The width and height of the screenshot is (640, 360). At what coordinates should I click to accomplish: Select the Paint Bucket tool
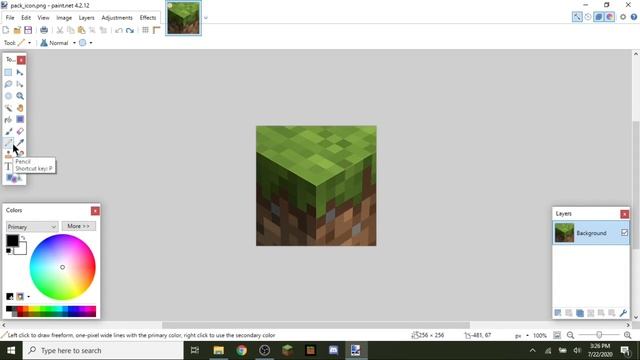(x=8, y=120)
